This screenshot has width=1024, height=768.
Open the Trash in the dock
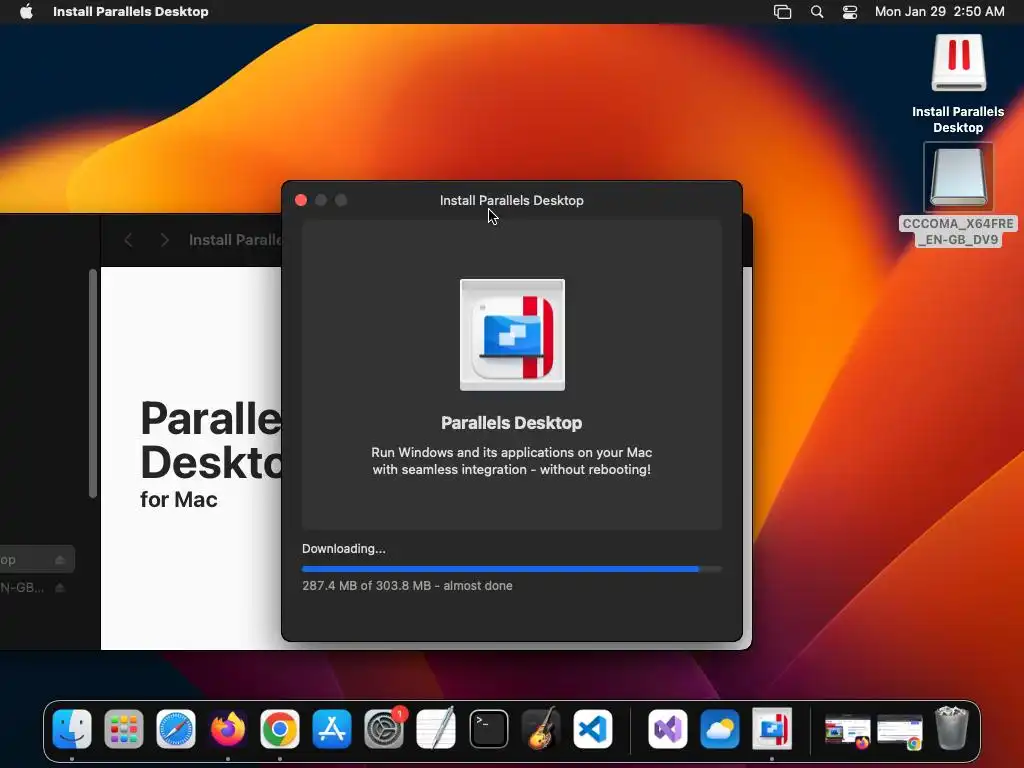pos(952,729)
